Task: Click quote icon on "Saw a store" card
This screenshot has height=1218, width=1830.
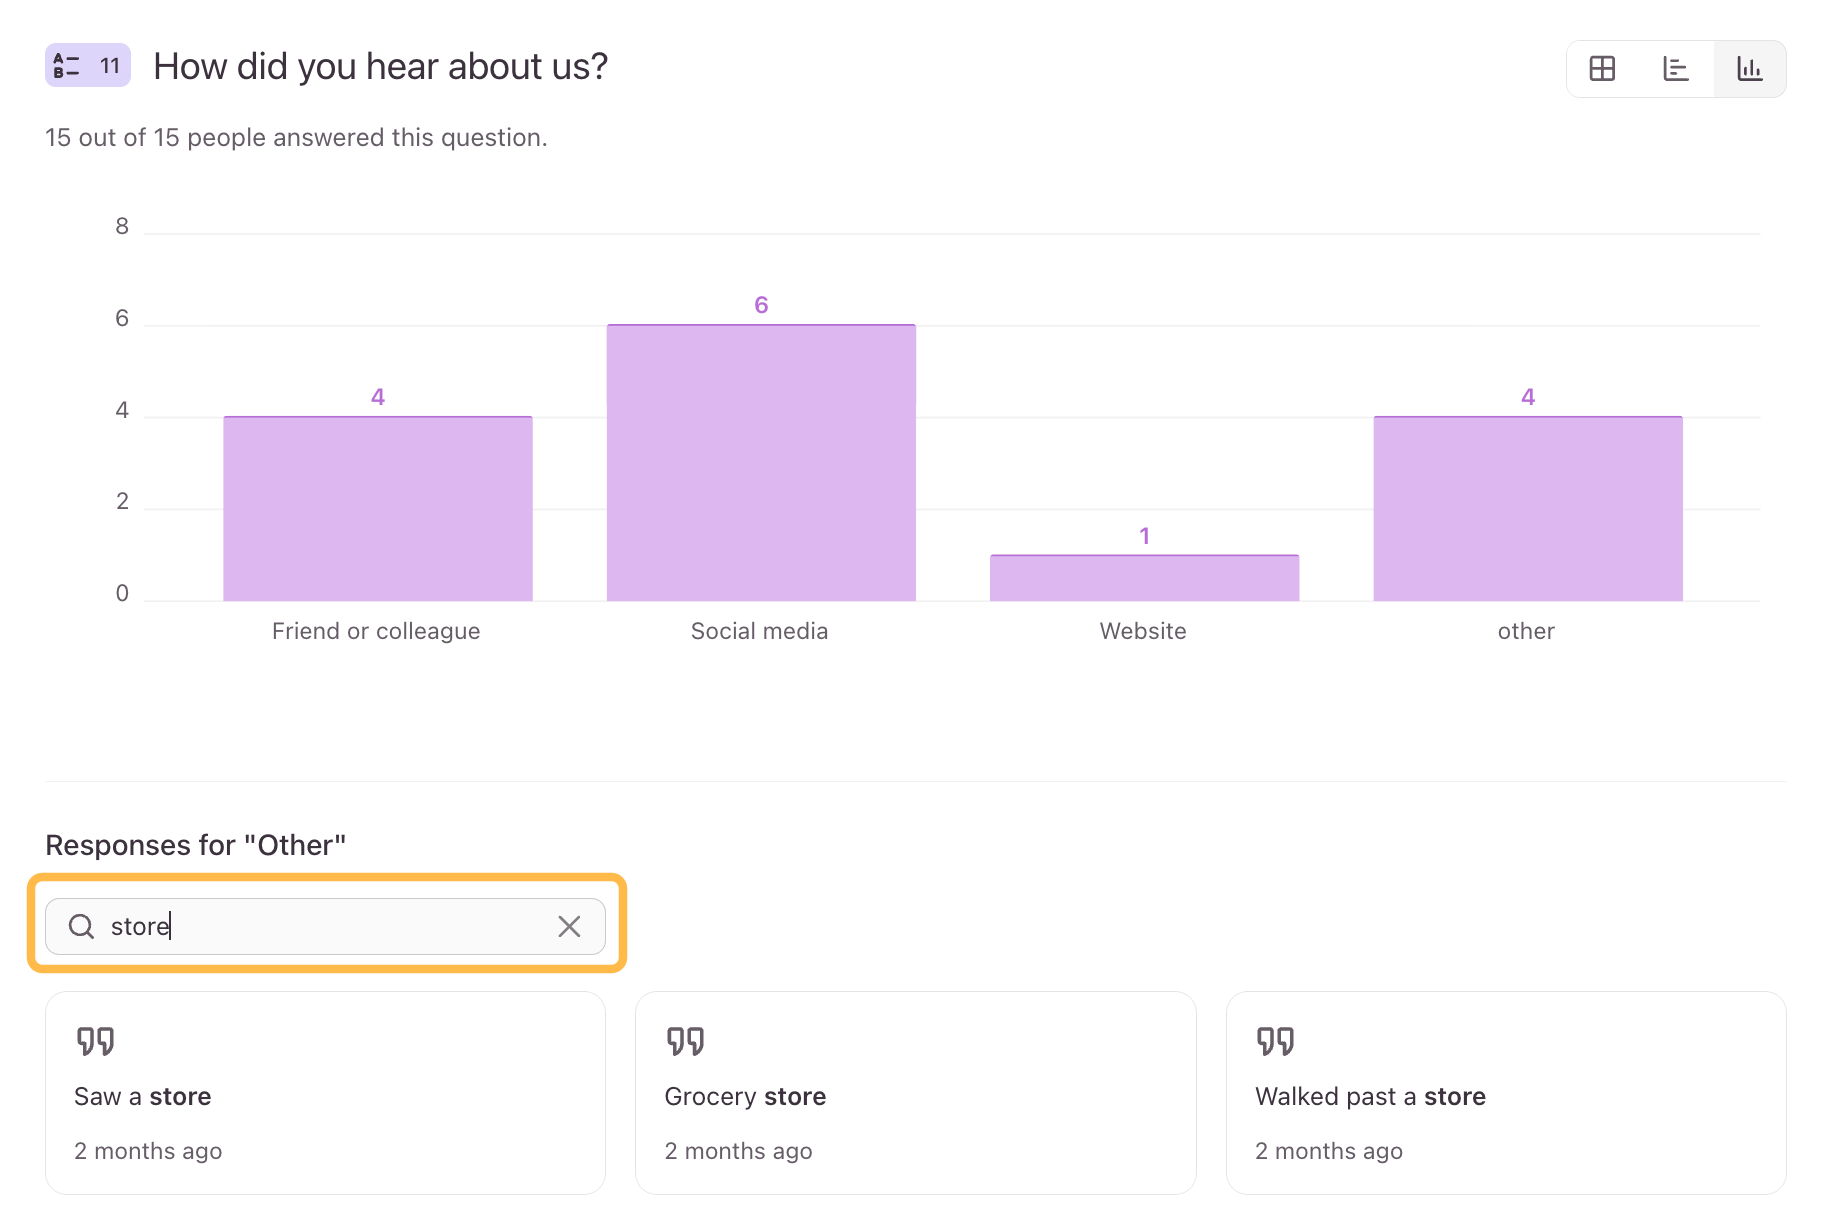Action: coord(96,1041)
